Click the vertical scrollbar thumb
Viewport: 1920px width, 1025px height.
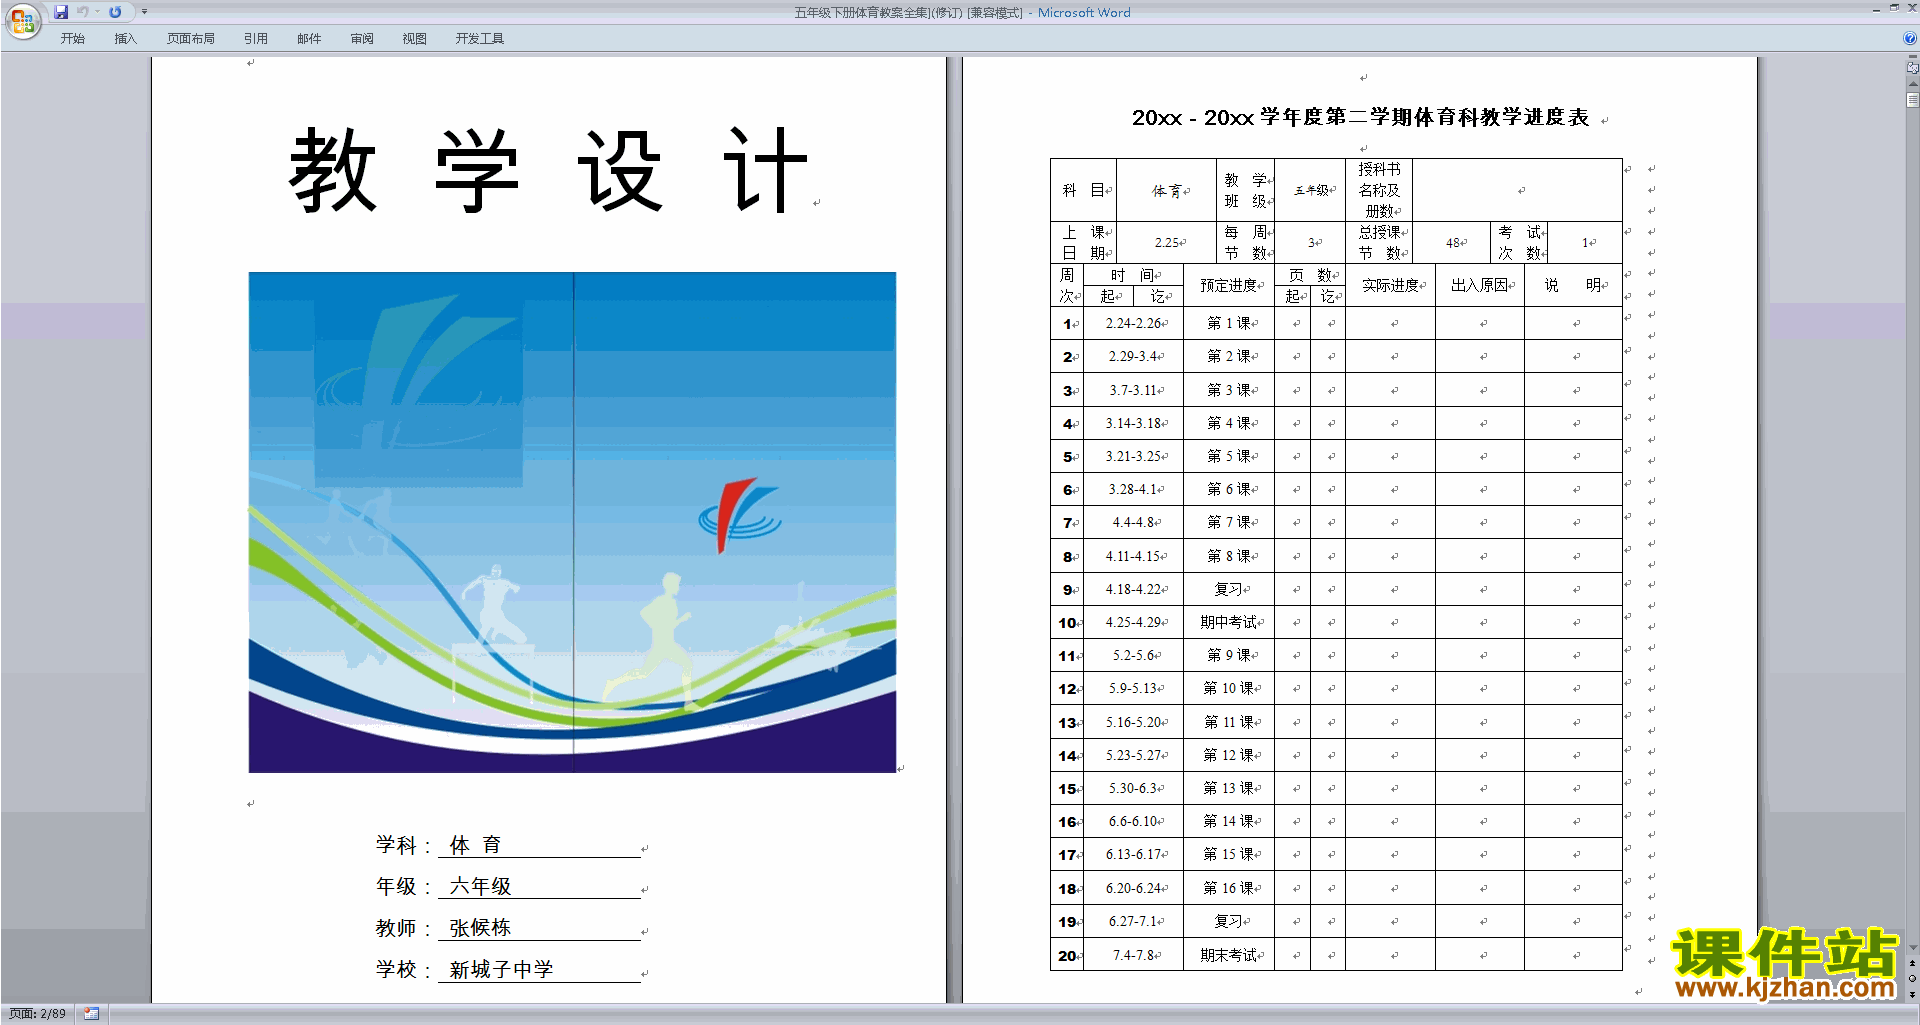coord(1912,100)
